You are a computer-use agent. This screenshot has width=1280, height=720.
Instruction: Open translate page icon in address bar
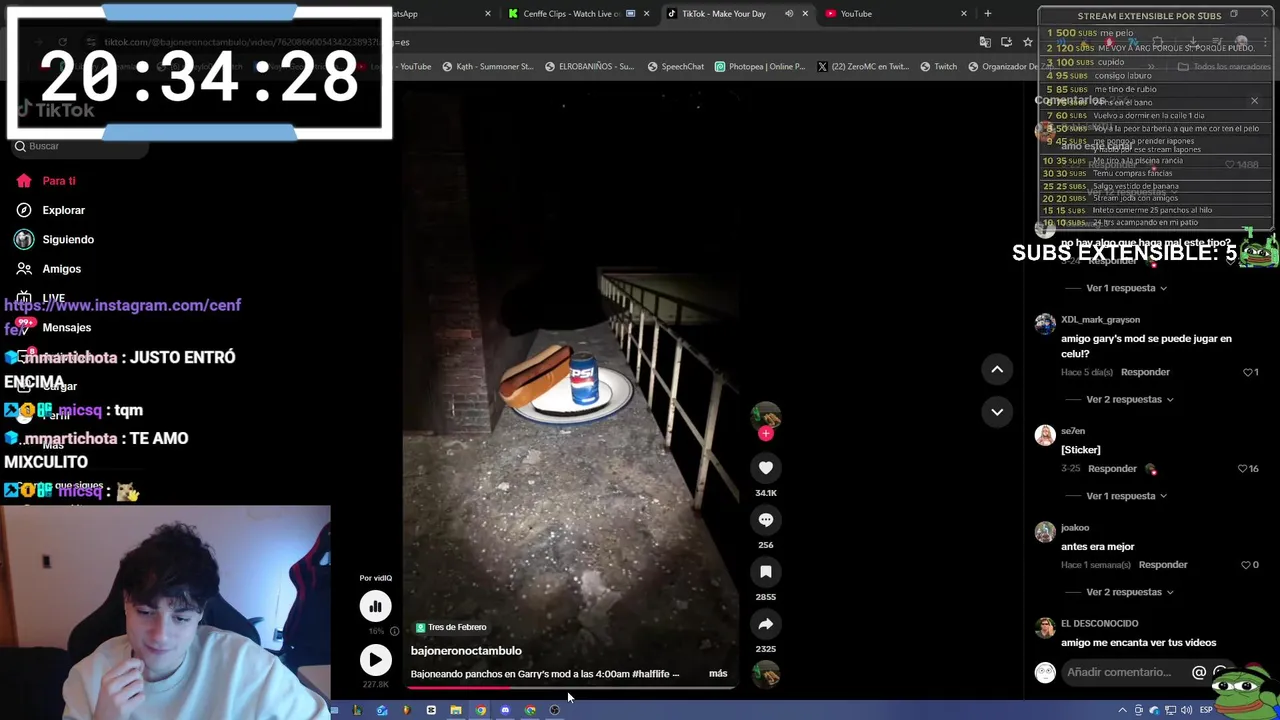(x=985, y=42)
